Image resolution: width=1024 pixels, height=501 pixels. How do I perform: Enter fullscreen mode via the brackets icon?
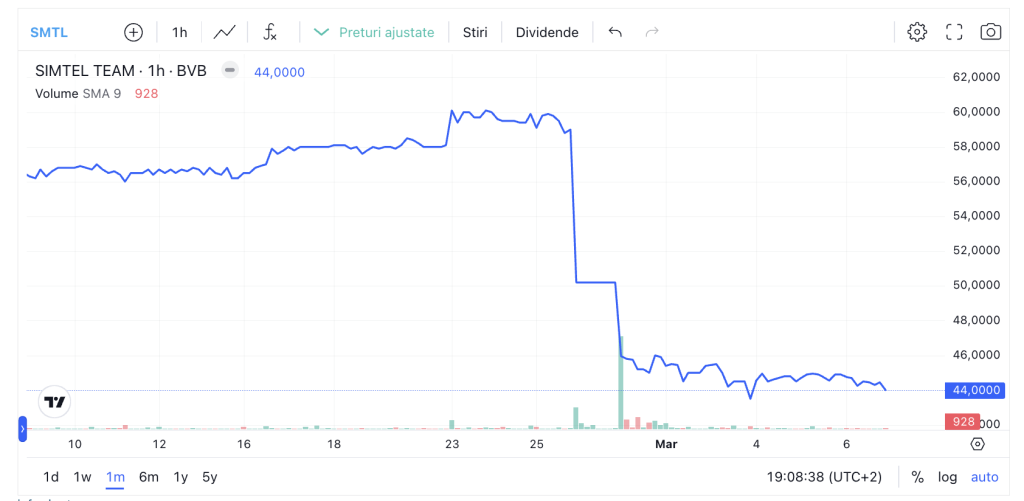click(954, 32)
